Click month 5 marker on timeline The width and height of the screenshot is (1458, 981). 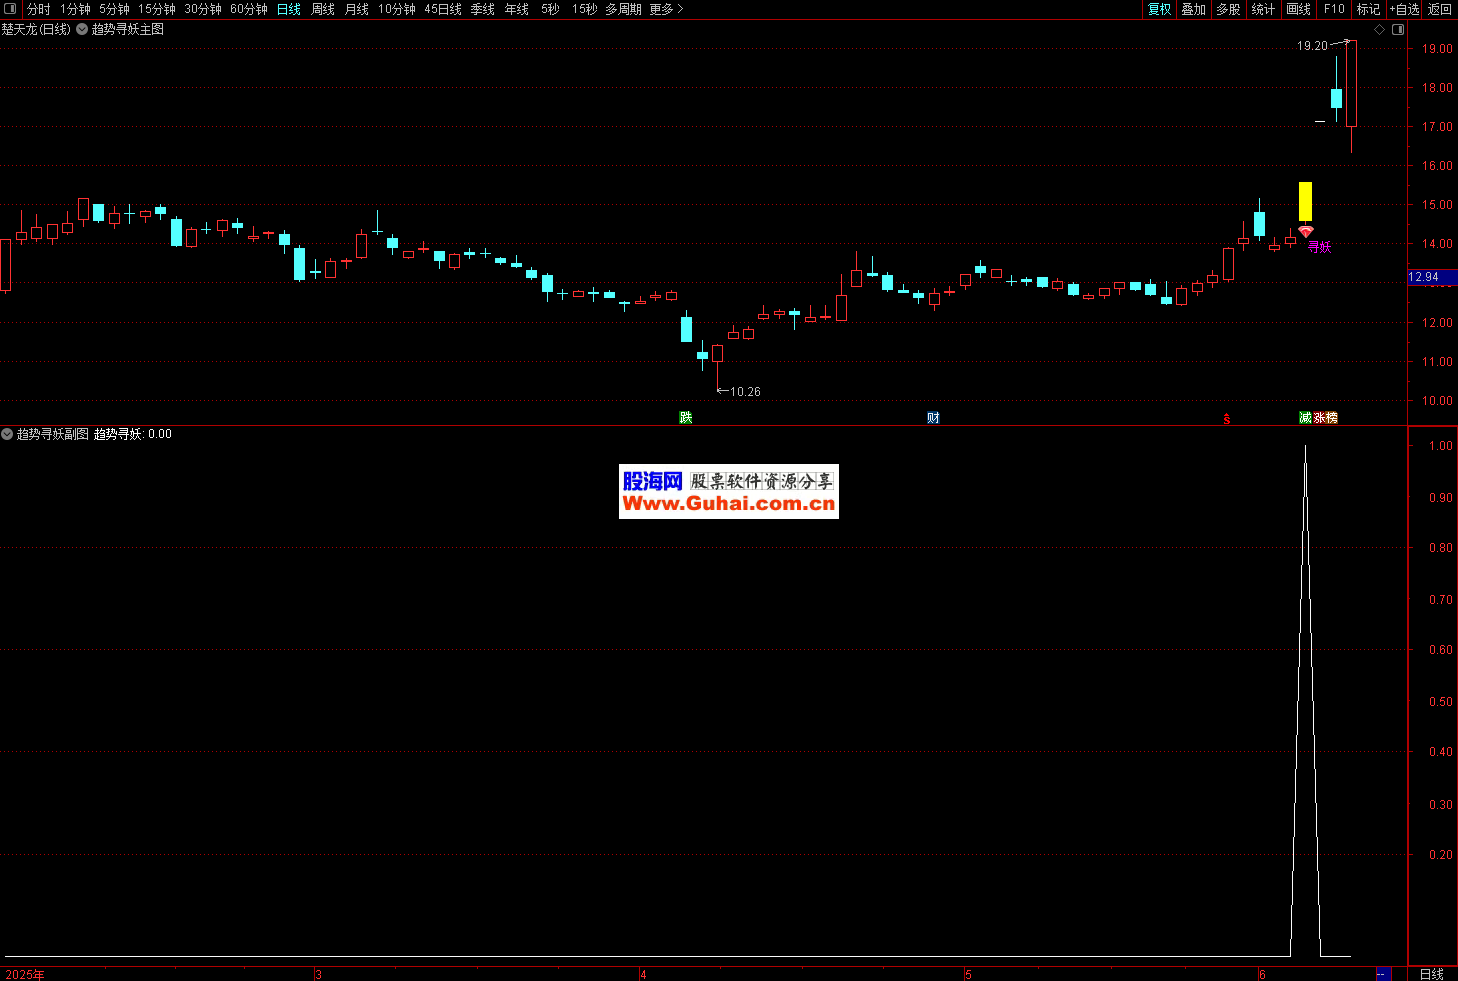point(968,974)
